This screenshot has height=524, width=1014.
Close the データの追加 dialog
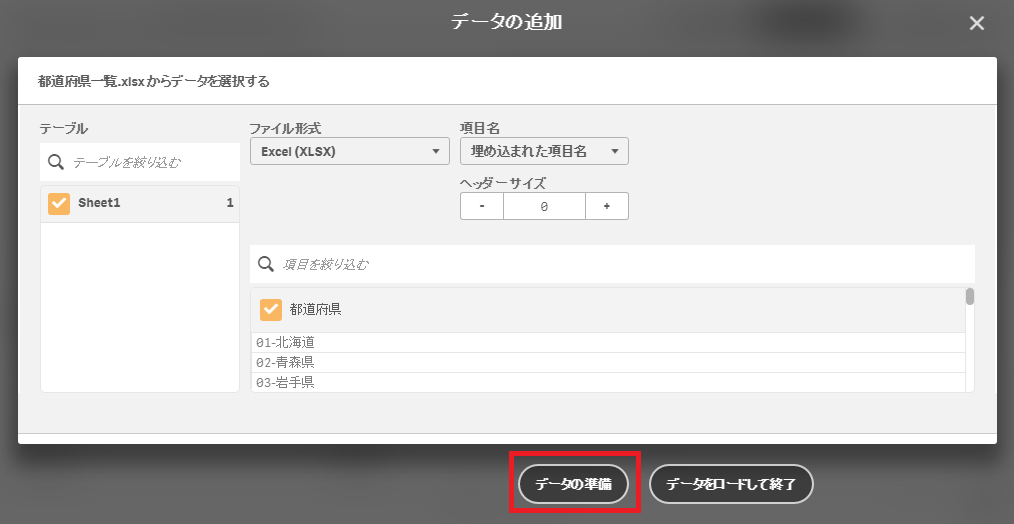click(x=977, y=23)
